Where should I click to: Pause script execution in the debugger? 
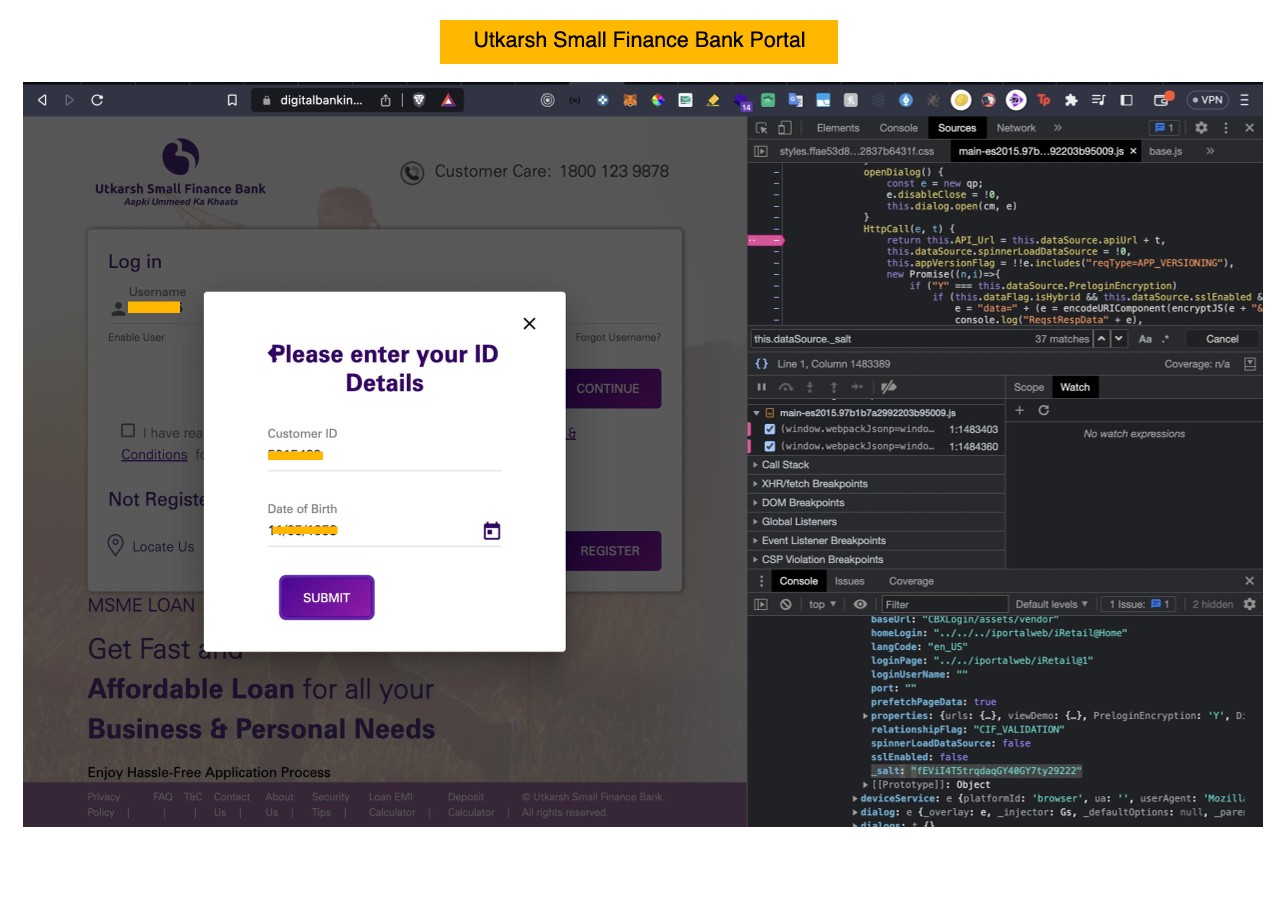(x=762, y=387)
